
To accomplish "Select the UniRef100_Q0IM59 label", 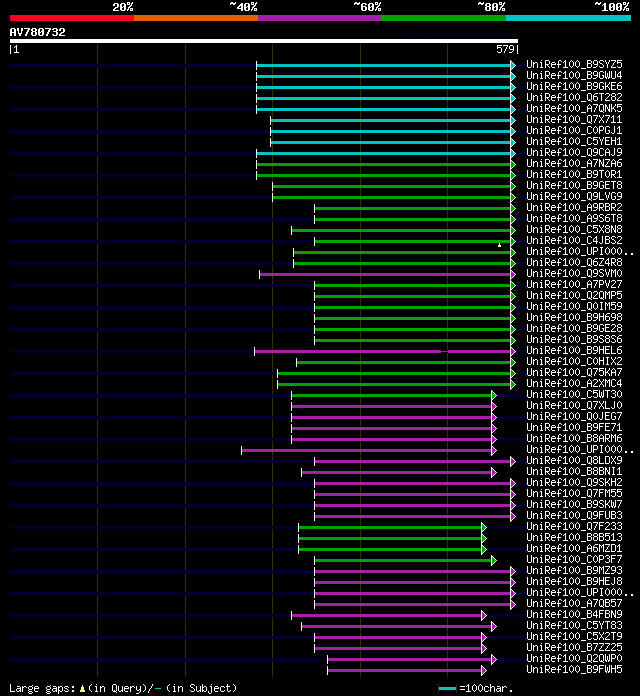I will tap(574, 306).
